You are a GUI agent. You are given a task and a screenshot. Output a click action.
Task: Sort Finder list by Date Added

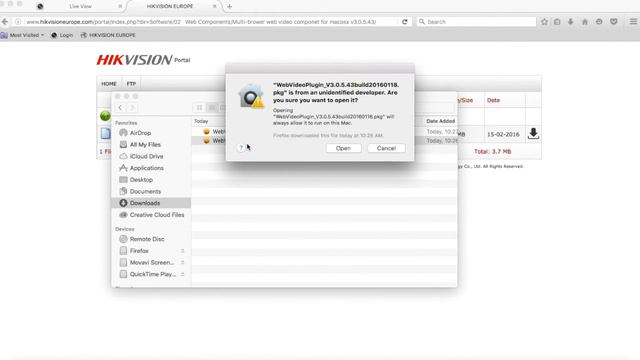440,121
